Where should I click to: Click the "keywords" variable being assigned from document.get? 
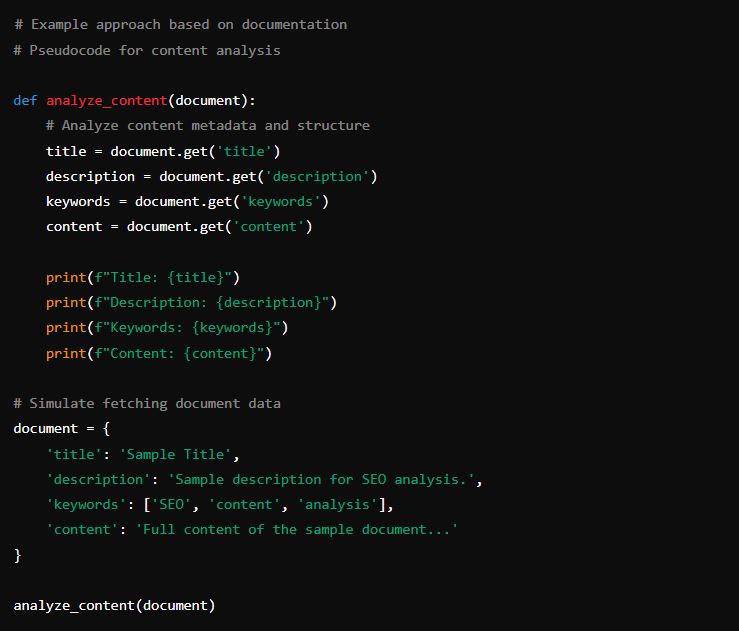tap(78, 201)
